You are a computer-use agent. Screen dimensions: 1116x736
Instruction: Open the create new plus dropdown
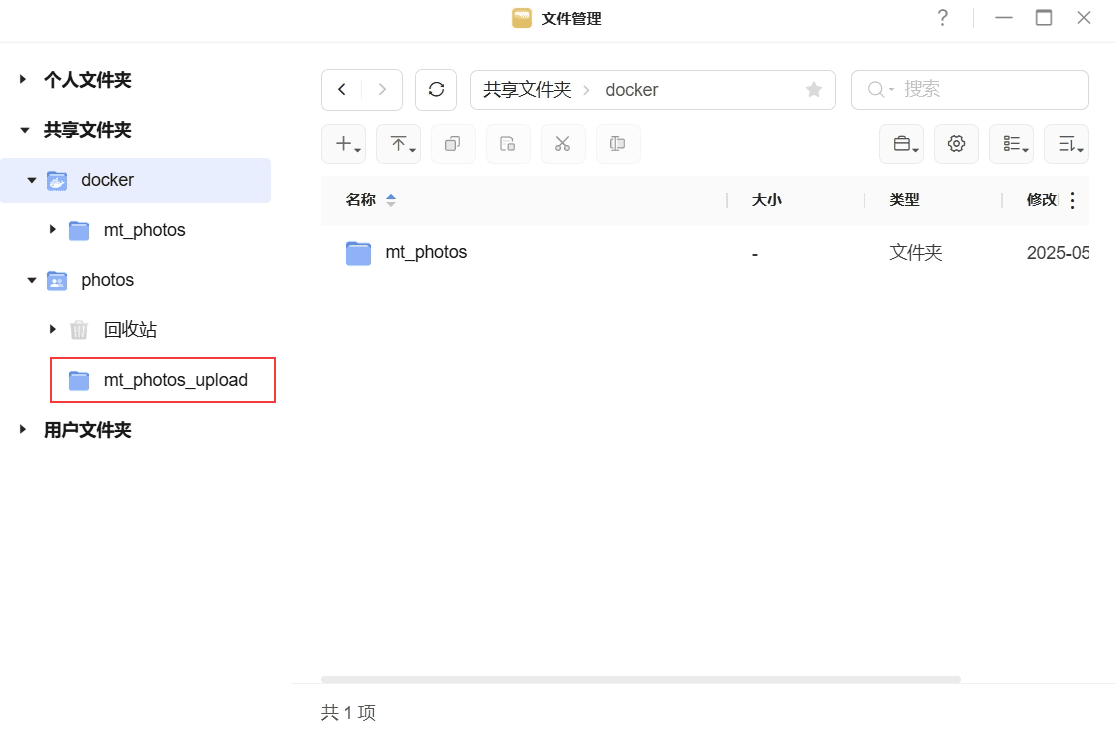(343, 144)
